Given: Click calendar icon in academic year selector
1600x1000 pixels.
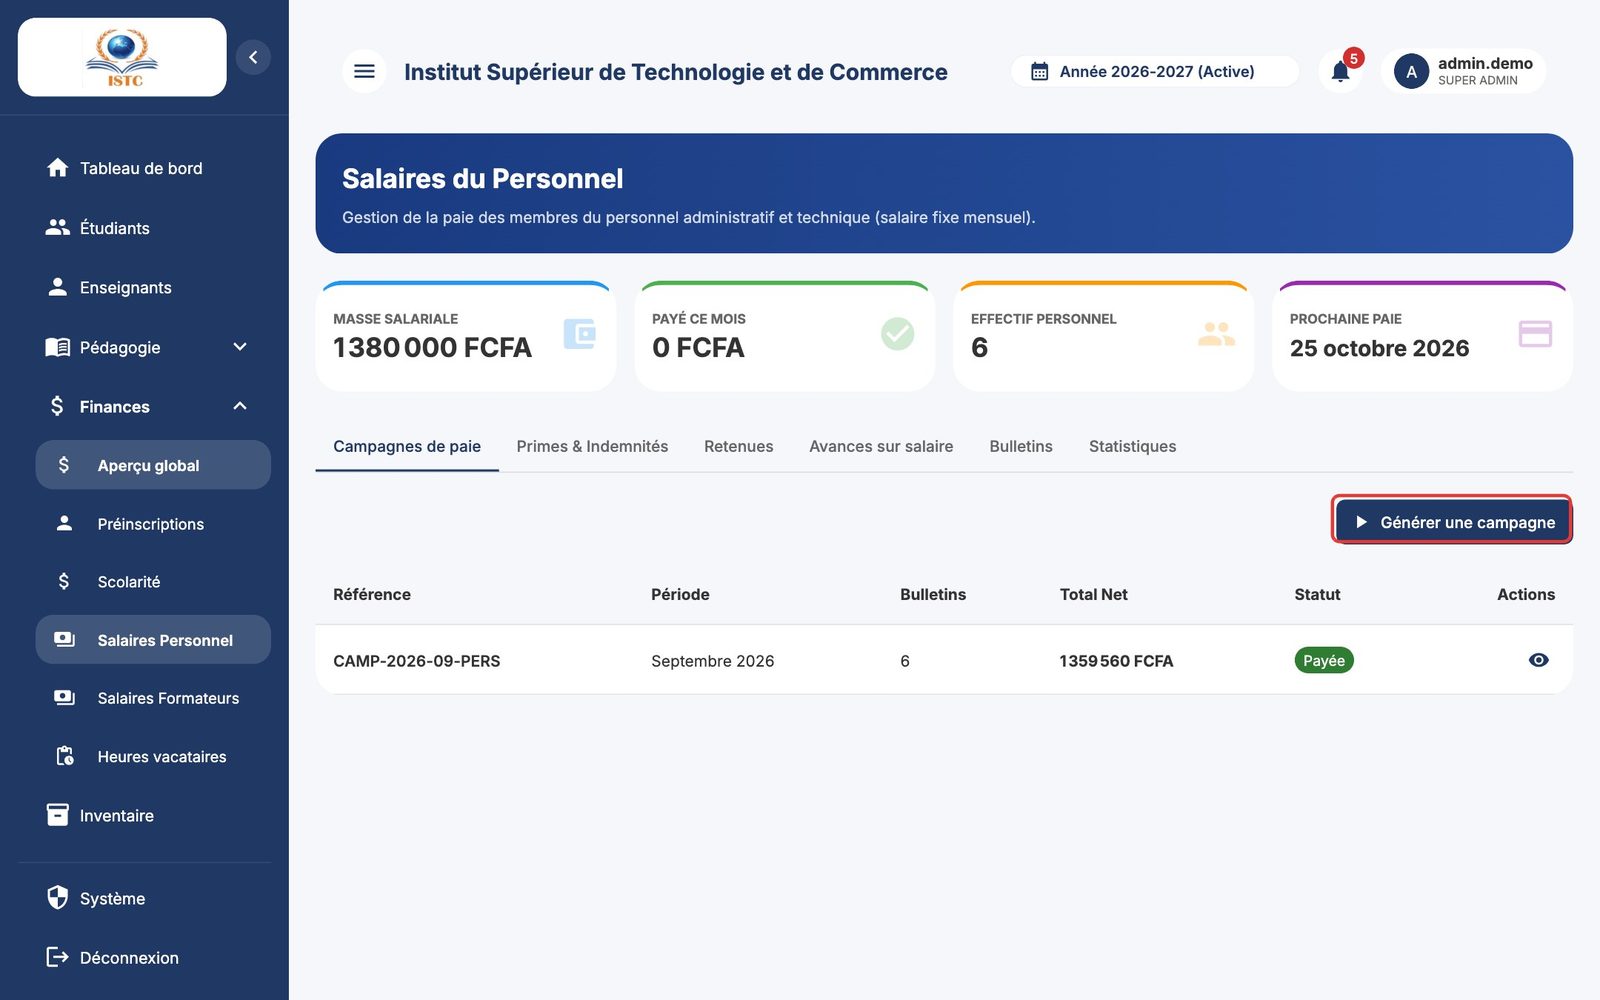Looking at the screenshot, I should [1040, 72].
